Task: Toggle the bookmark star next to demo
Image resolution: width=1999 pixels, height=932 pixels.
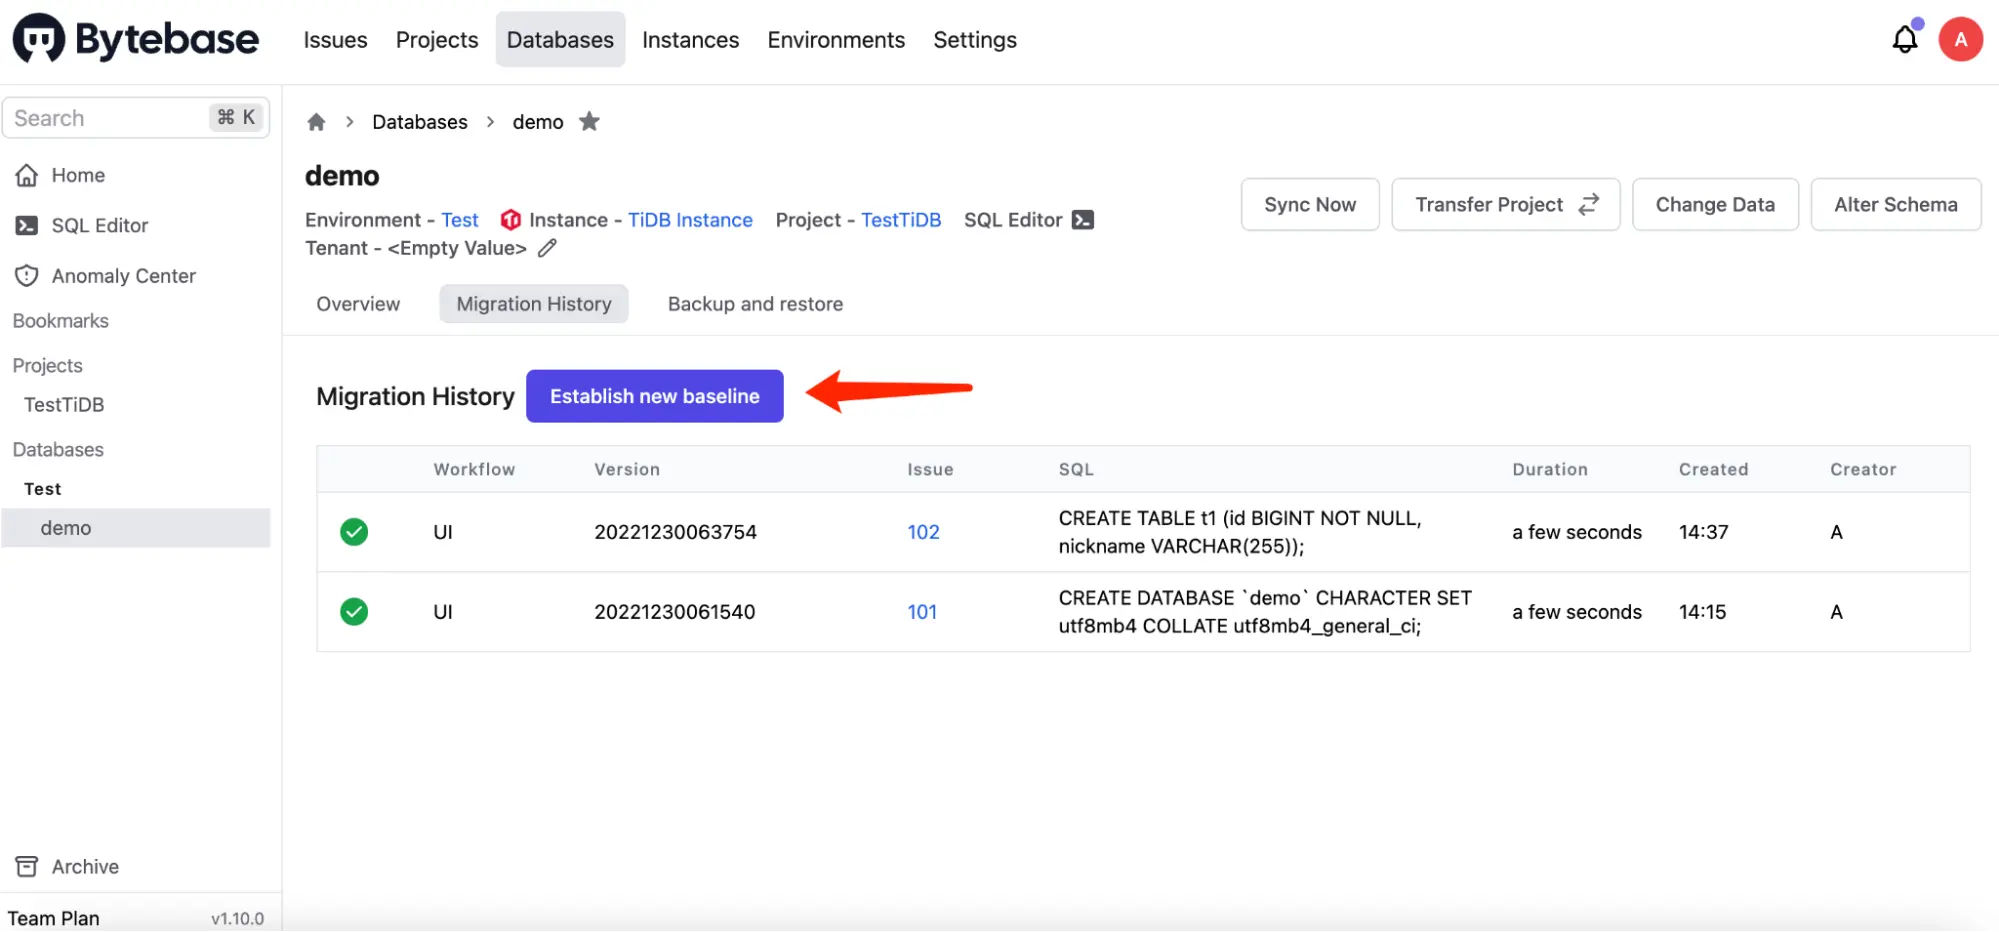Action: pyautogui.click(x=589, y=121)
